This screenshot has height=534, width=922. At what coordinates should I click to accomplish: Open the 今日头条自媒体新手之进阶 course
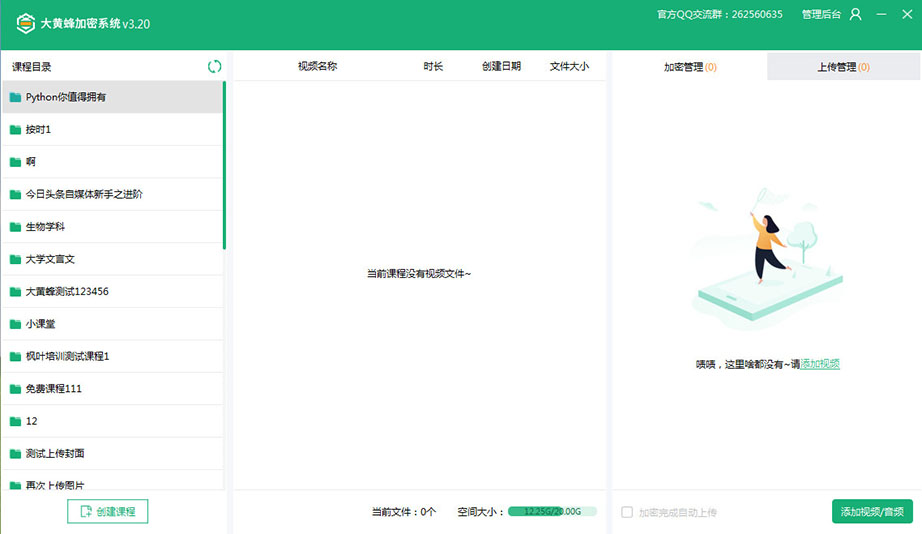tap(84, 194)
